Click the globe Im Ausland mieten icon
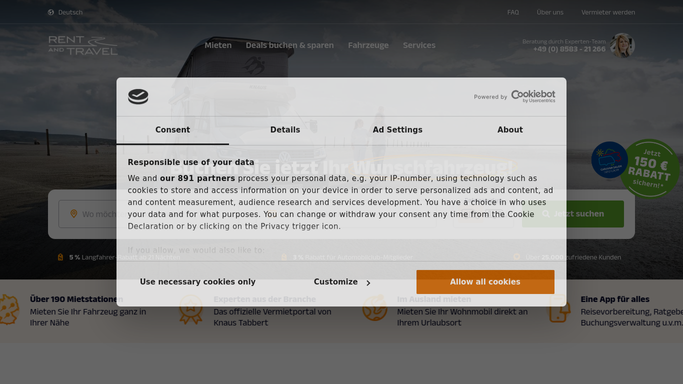Image resolution: width=683 pixels, height=384 pixels. [x=375, y=308]
